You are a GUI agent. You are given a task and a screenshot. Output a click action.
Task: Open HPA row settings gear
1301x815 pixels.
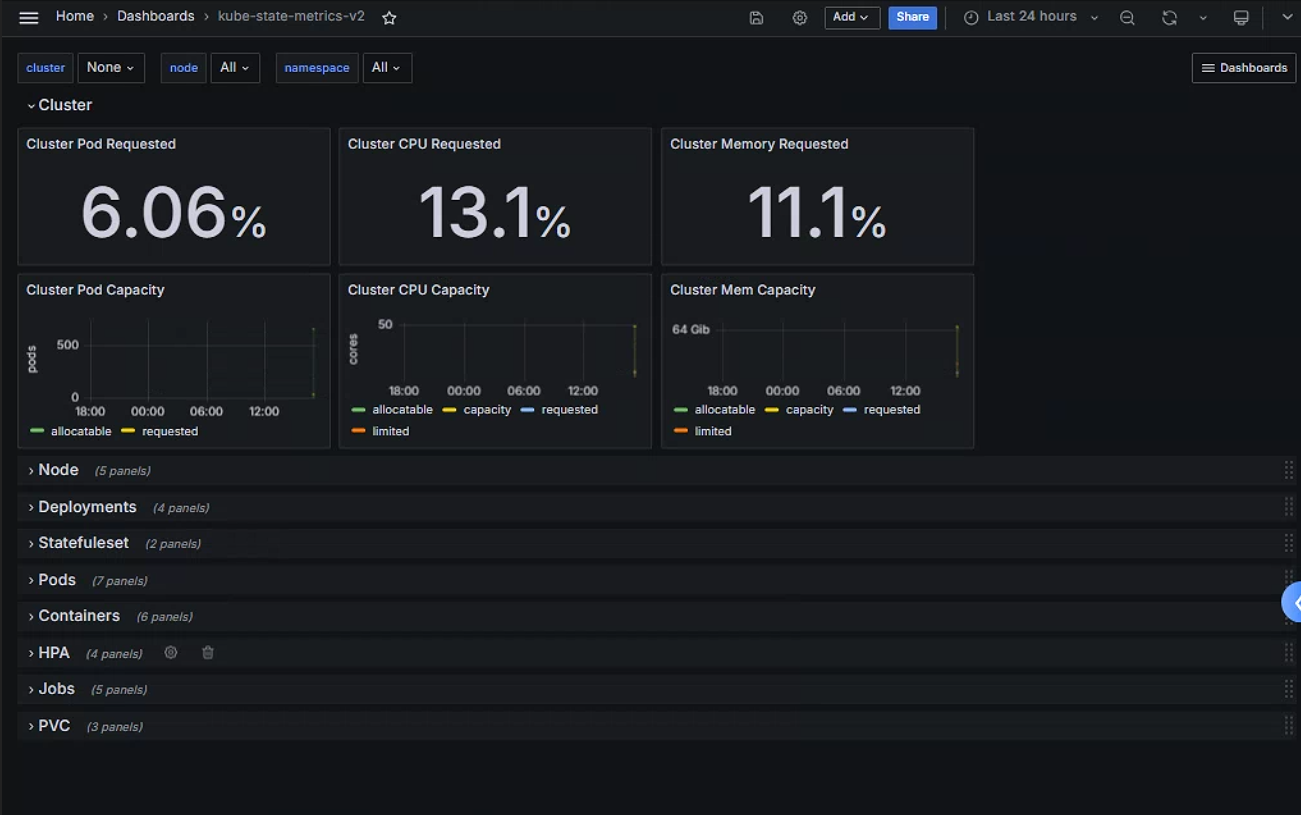tap(171, 653)
